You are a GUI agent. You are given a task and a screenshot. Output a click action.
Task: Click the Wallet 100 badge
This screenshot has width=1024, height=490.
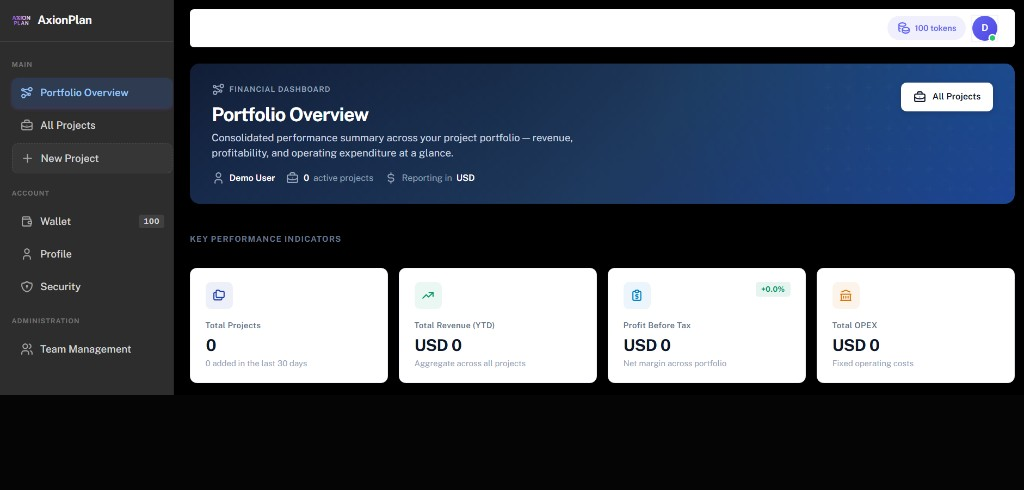pyautogui.click(x=152, y=221)
